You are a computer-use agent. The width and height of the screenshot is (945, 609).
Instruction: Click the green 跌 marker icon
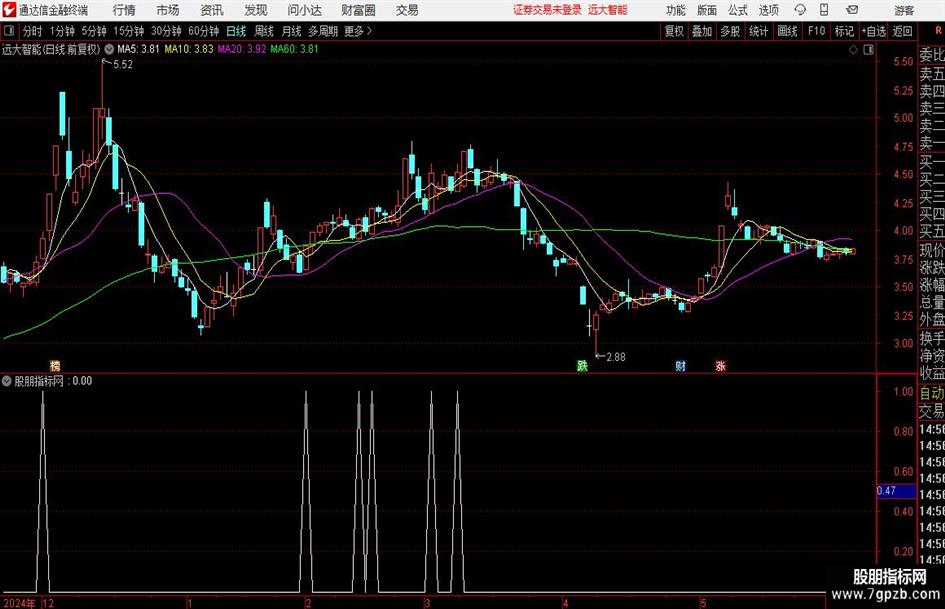582,365
